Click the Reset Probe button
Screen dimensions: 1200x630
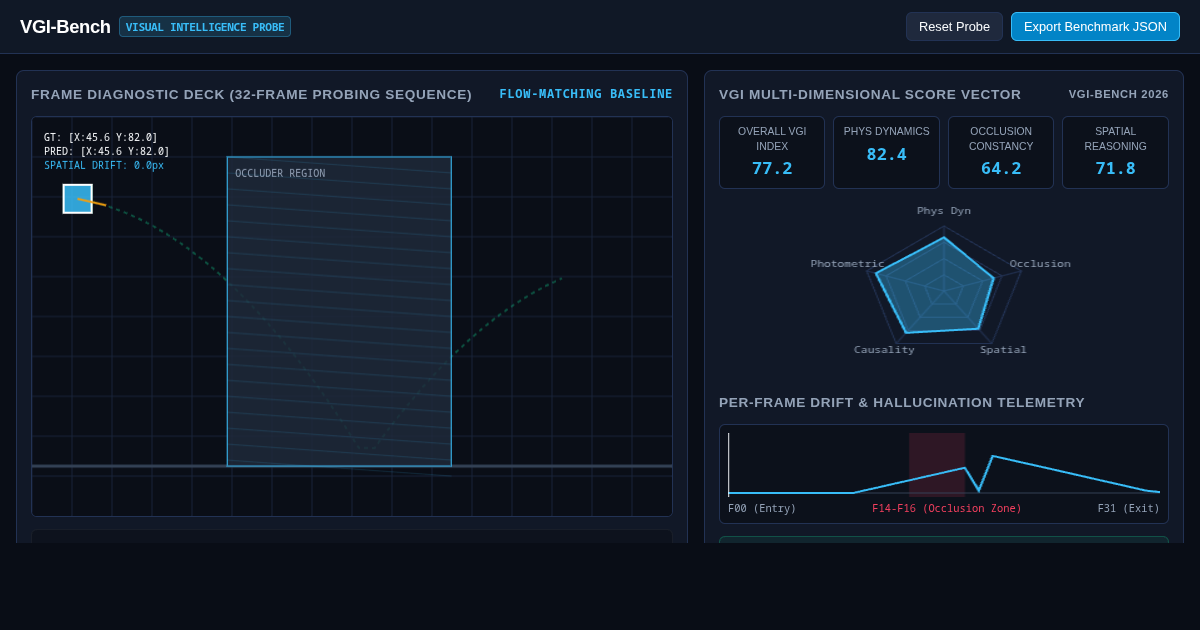pyautogui.click(x=954, y=27)
